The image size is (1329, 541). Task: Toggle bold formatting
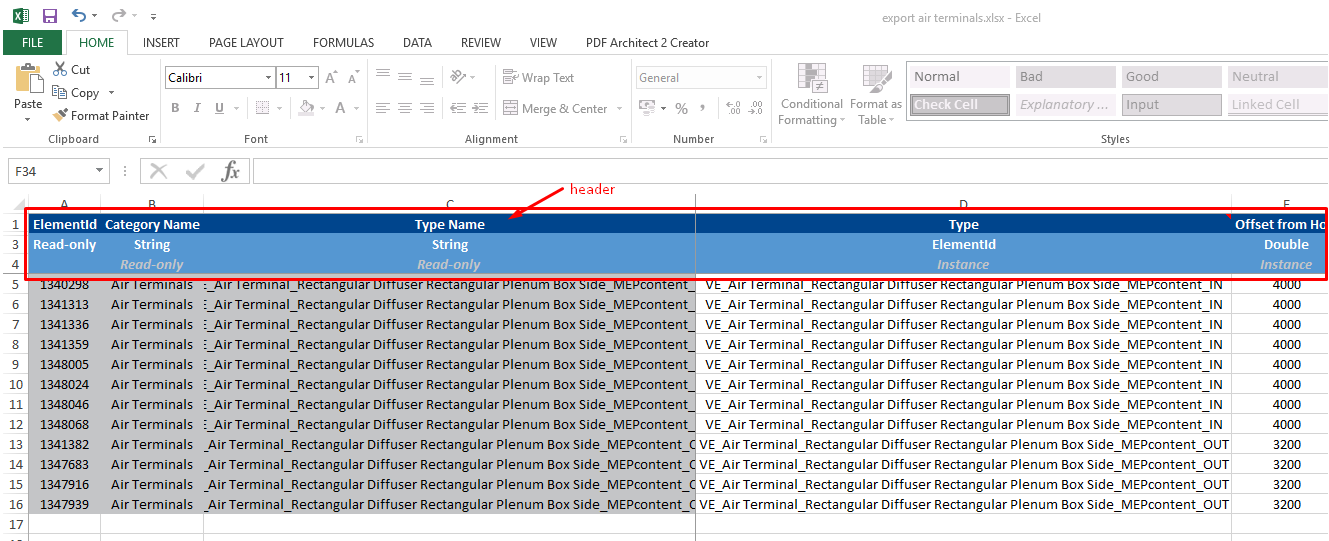click(175, 108)
